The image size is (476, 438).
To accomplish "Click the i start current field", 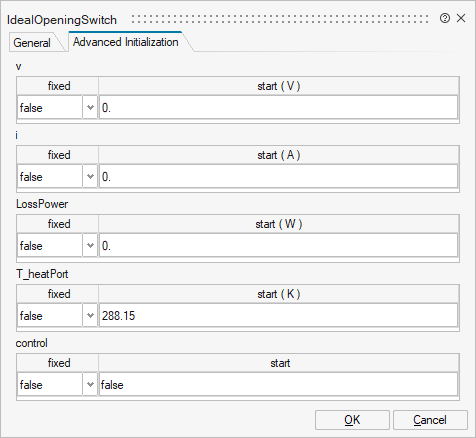I will click(278, 176).
